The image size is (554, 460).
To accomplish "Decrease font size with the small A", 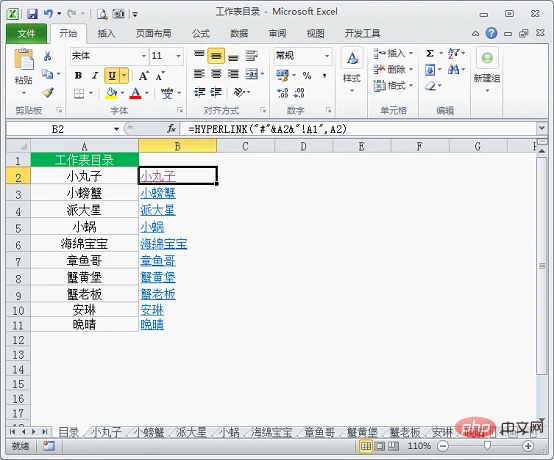I will click(160, 76).
